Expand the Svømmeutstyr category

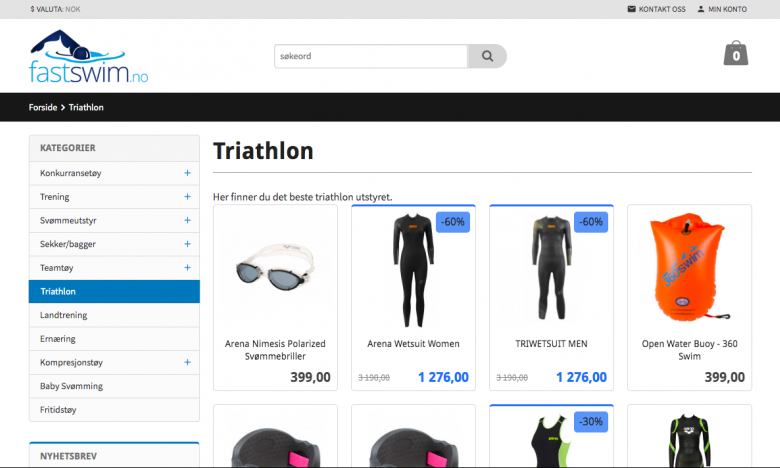[188, 220]
